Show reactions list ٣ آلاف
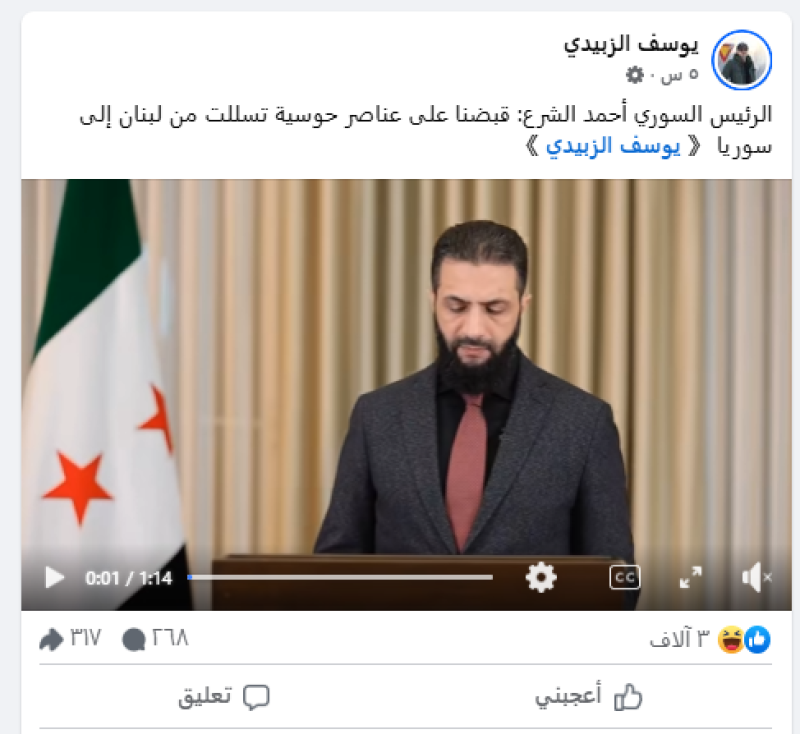The height and width of the screenshot is (734, 800). [679, 639]
